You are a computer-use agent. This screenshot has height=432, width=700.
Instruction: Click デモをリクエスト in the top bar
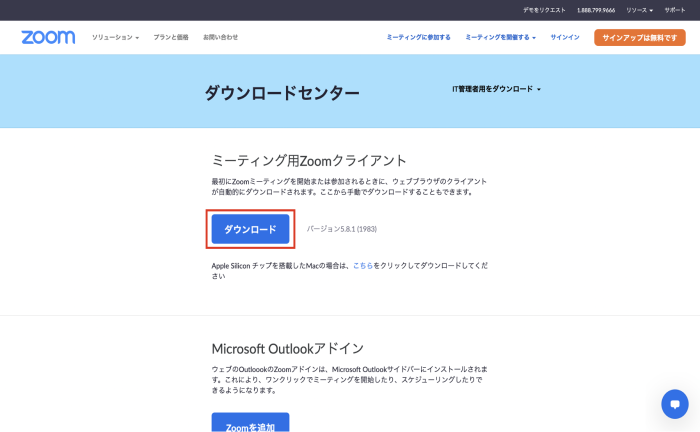coord(544,10)
